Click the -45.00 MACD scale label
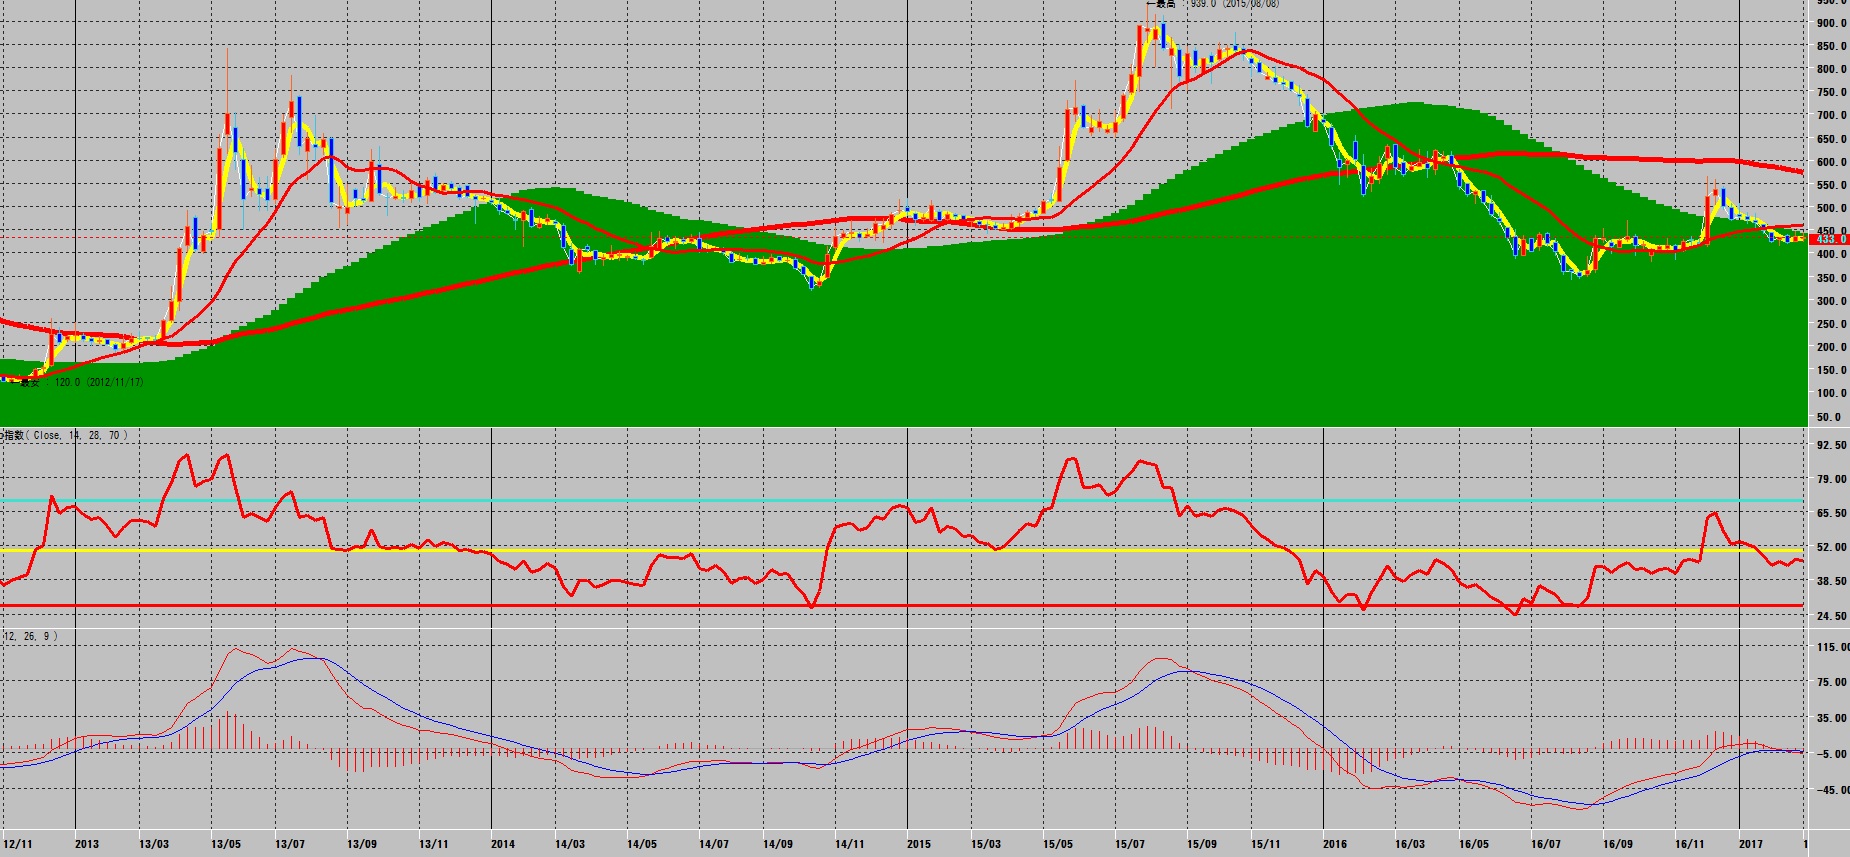 1832,790
